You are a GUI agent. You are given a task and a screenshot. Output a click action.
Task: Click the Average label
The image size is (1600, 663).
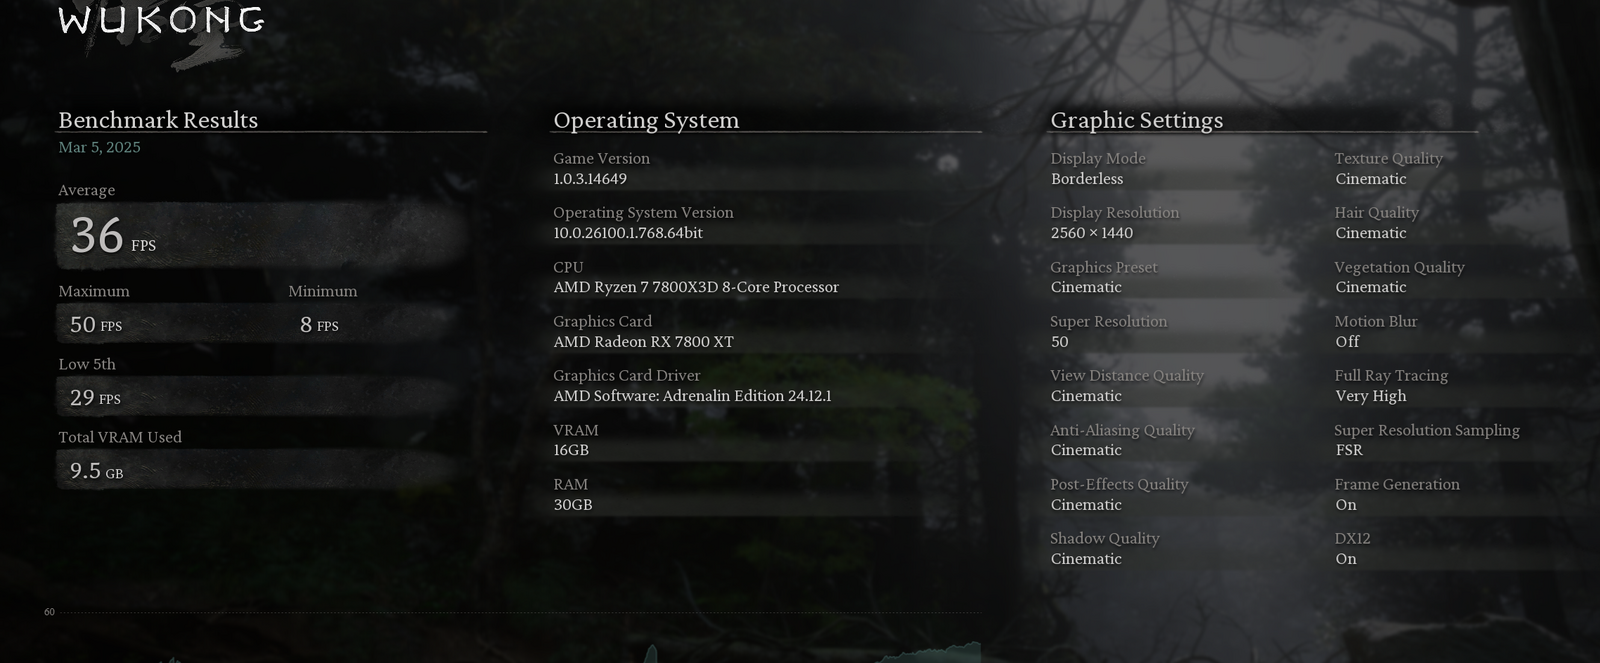click(x=87, y=190)
